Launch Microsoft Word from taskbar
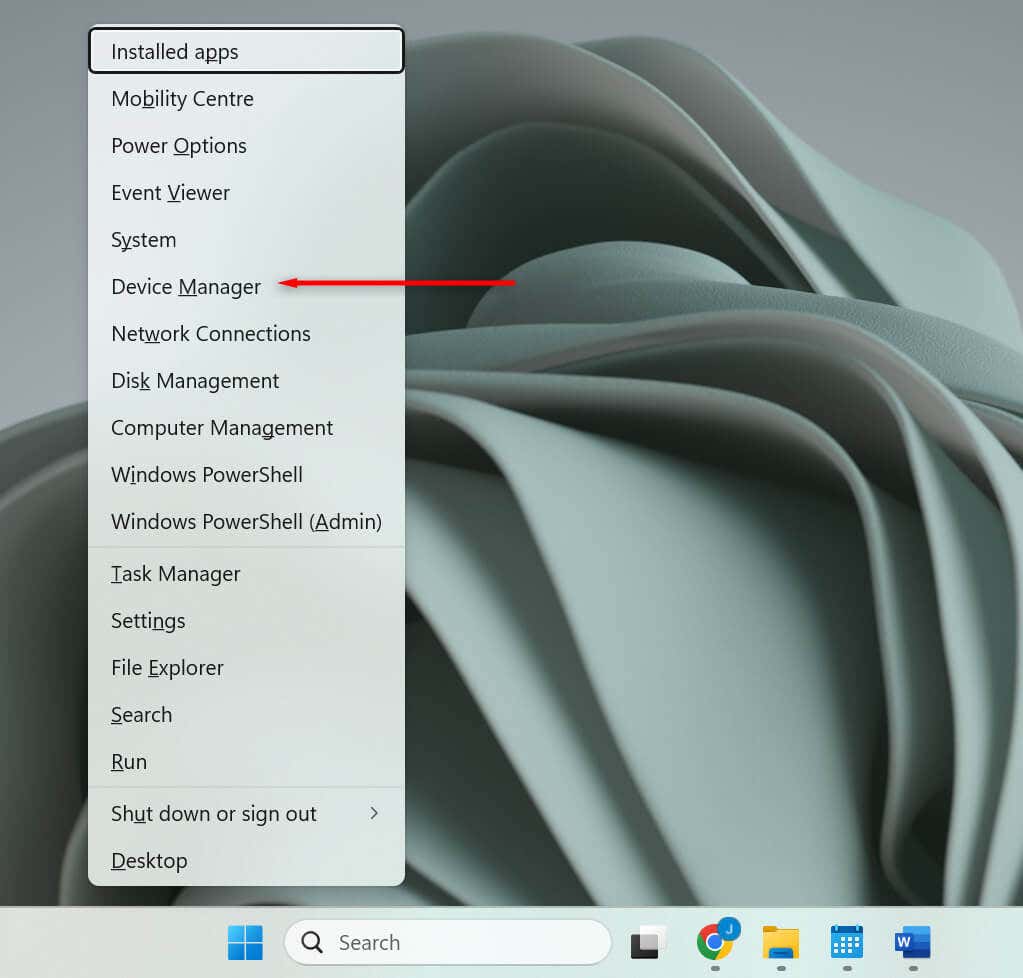The width and height of the screenshot is (1023, 978). point(912,942)
